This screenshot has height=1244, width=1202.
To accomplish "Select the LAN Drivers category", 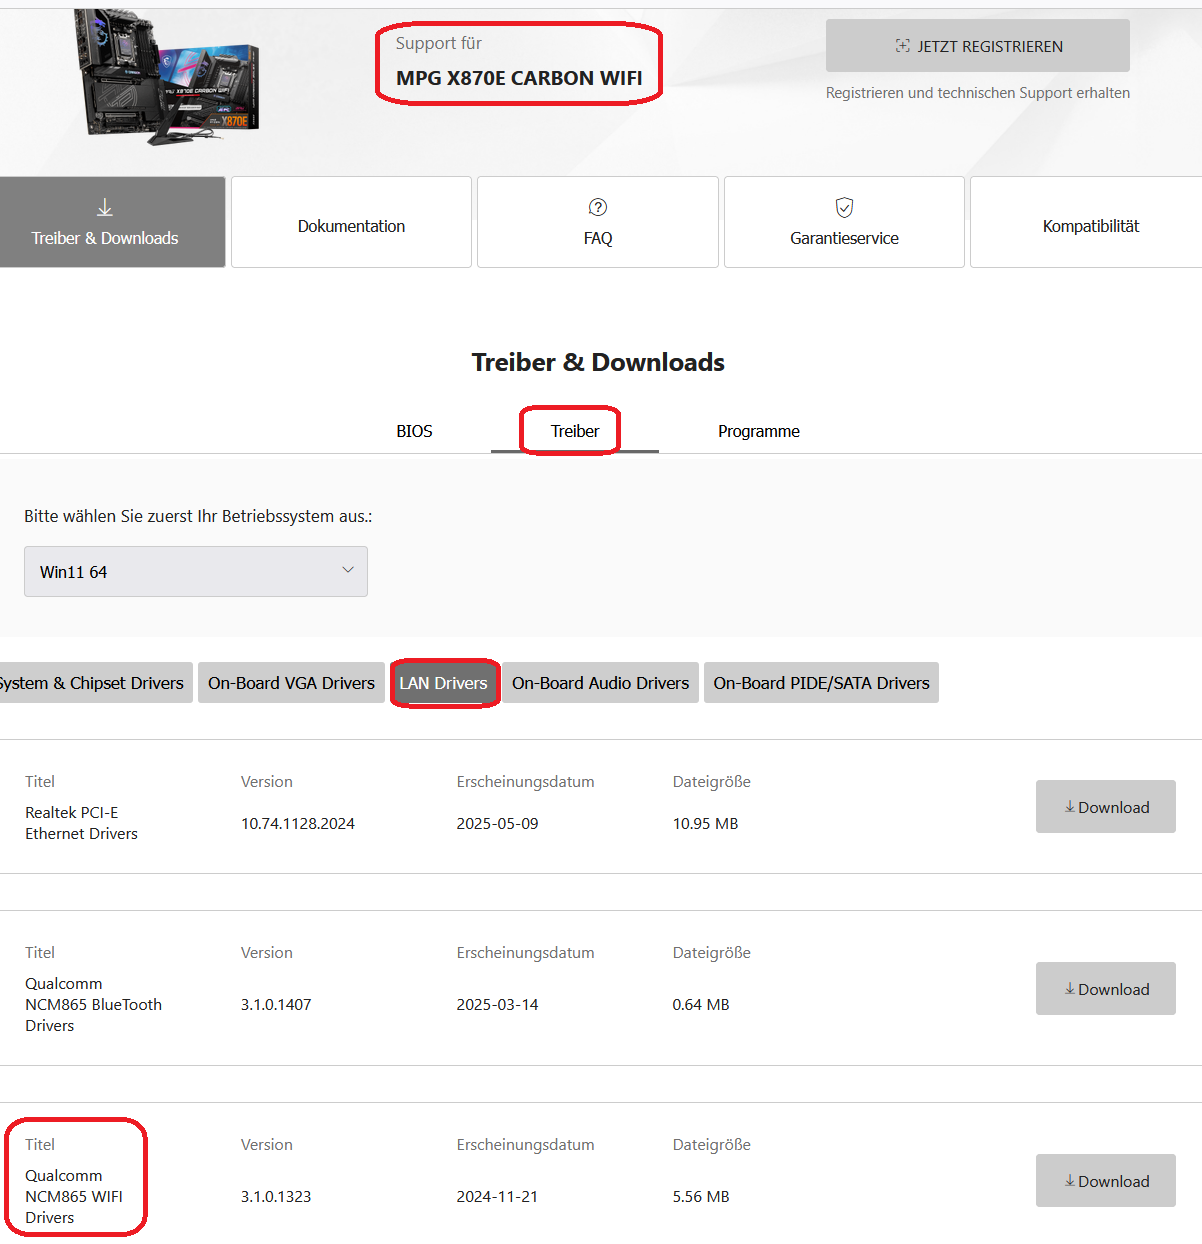I will [444, 683].
